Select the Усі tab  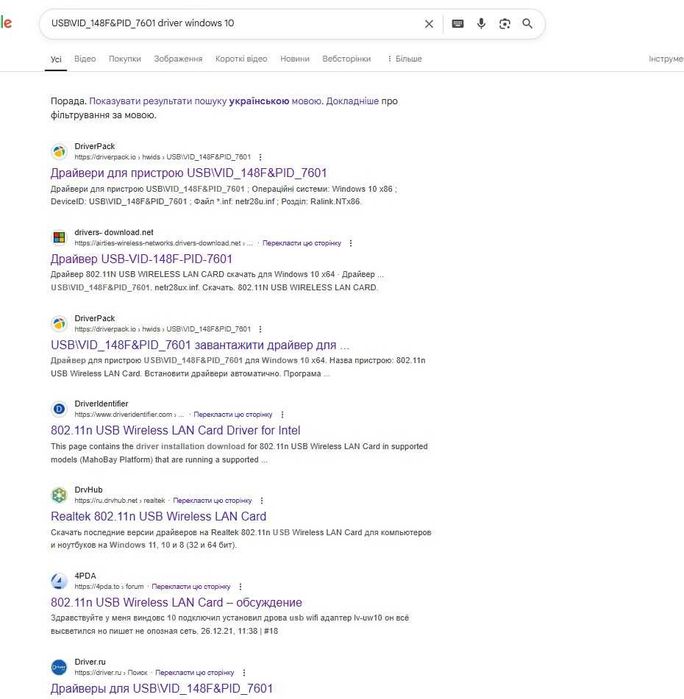56,59
